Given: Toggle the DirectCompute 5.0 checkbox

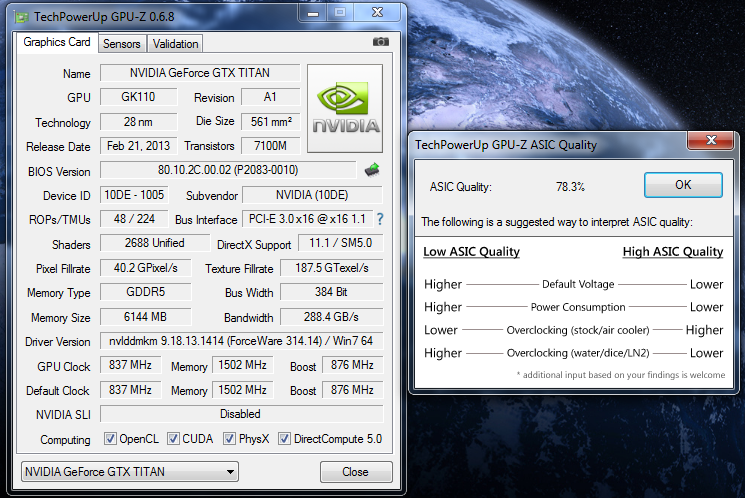Looking at the screenshot, I should tap(285, 439).
